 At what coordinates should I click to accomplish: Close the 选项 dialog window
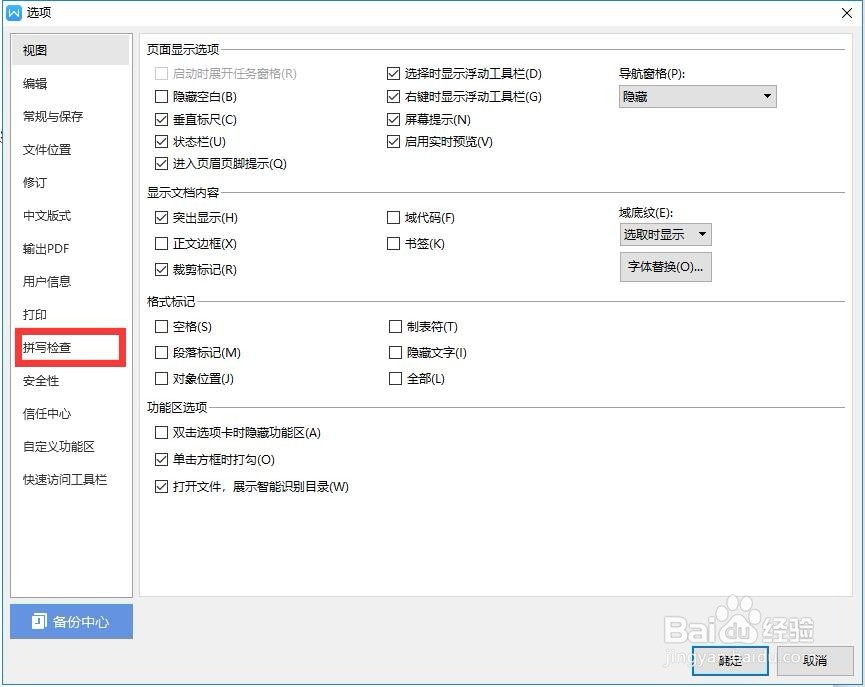(x=847, y=13)
